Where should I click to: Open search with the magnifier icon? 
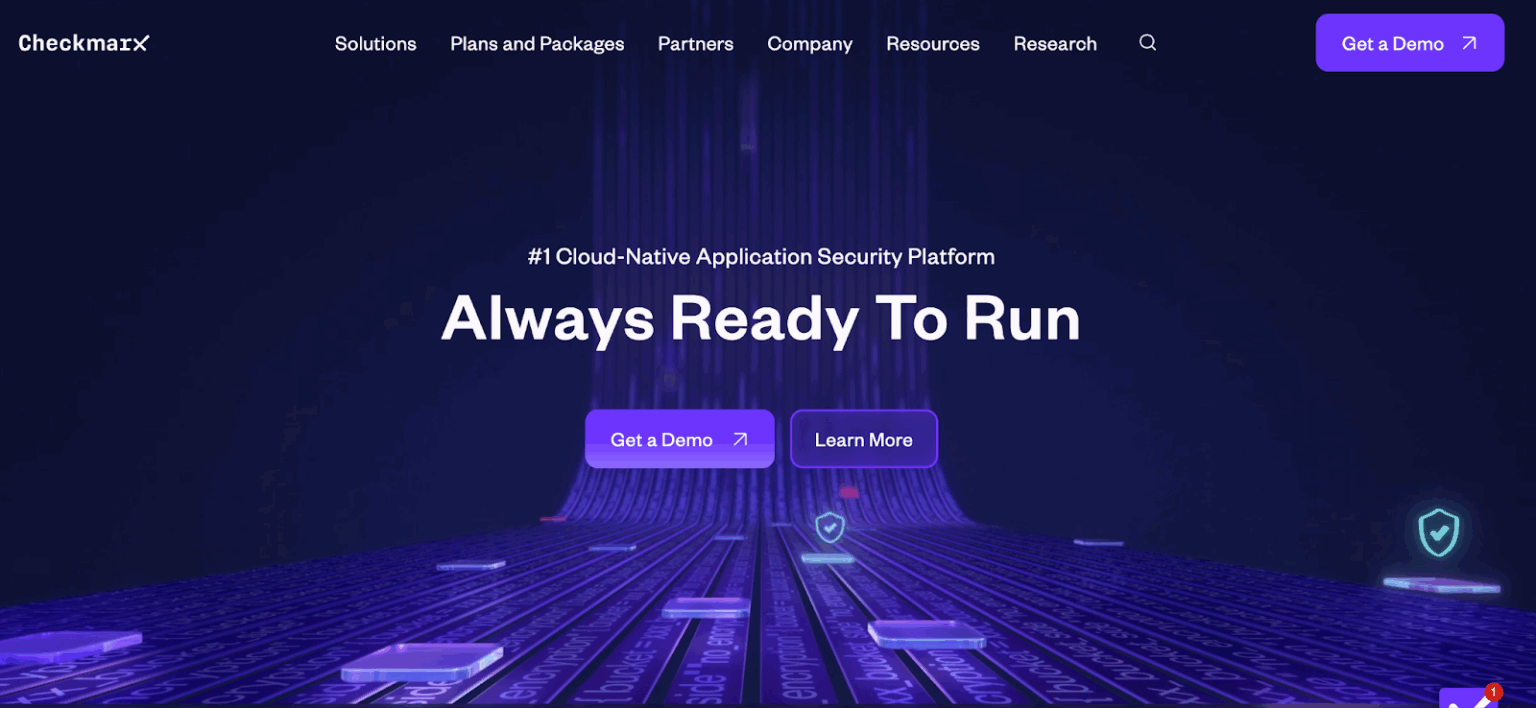coord(1148,43)
